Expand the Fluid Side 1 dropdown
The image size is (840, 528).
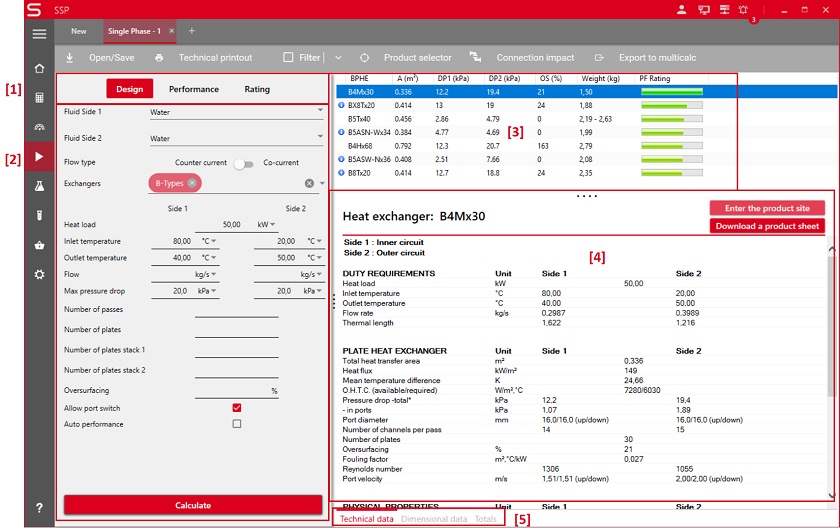(319, 111)
